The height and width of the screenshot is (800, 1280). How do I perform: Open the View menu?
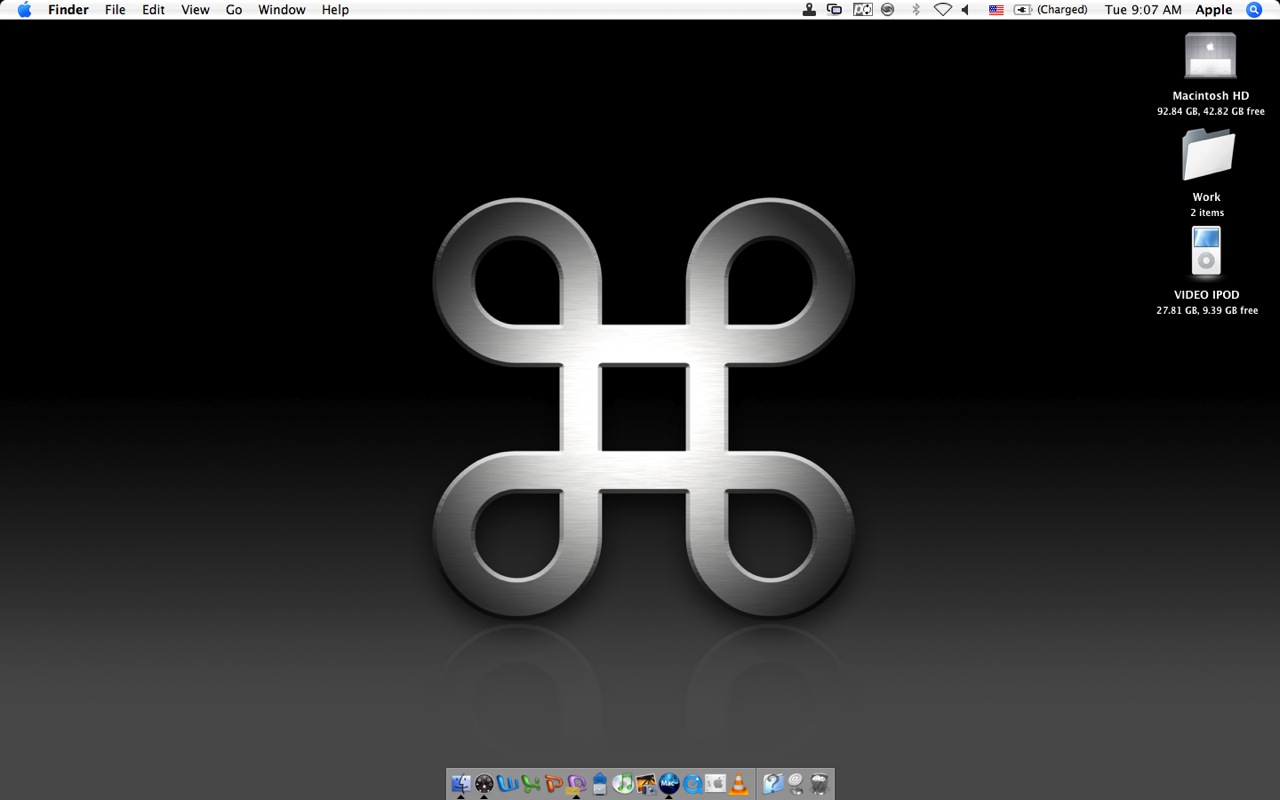pyautogui.click(x=195, y=10)
